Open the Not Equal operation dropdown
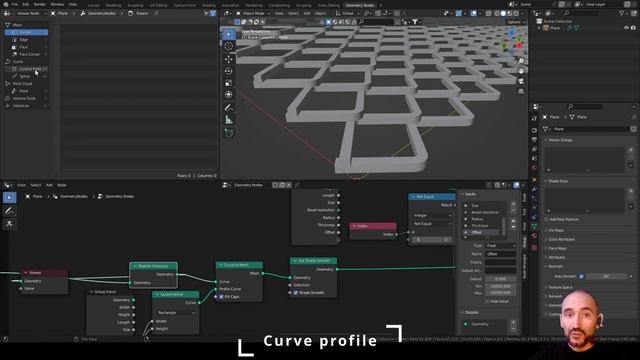Viewport: 640px width, 360px height. [x=432, y=224]
